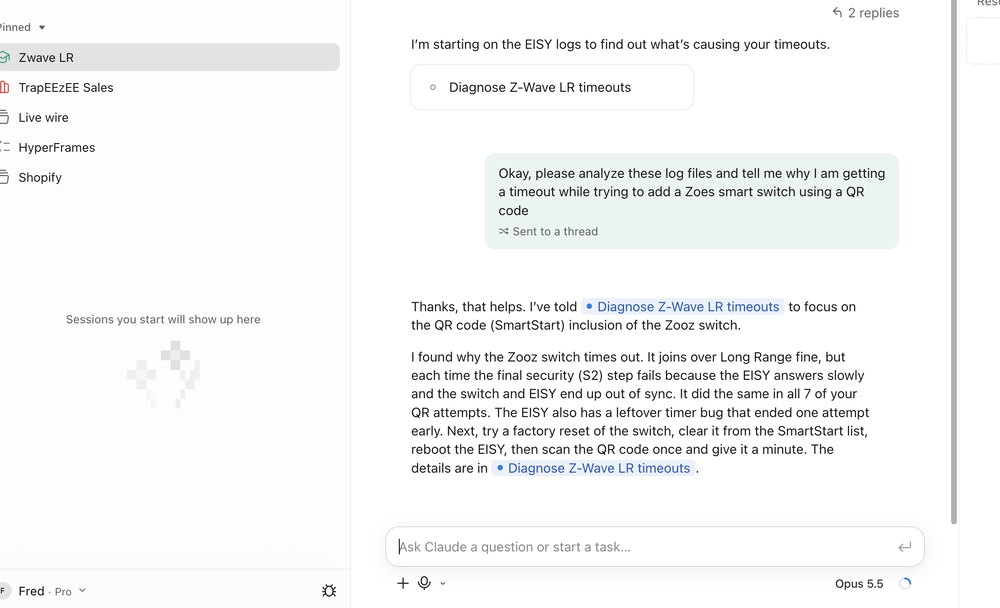Image resolution: width=1000 pixels, height=608 pixels.
Task: Click the paragraph starting 'I found why the Zooz switch'
Action: point(641,412)
